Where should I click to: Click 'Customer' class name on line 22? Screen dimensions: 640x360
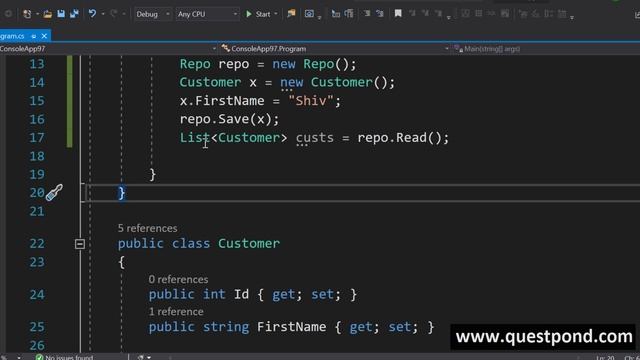tap(249, 244)
